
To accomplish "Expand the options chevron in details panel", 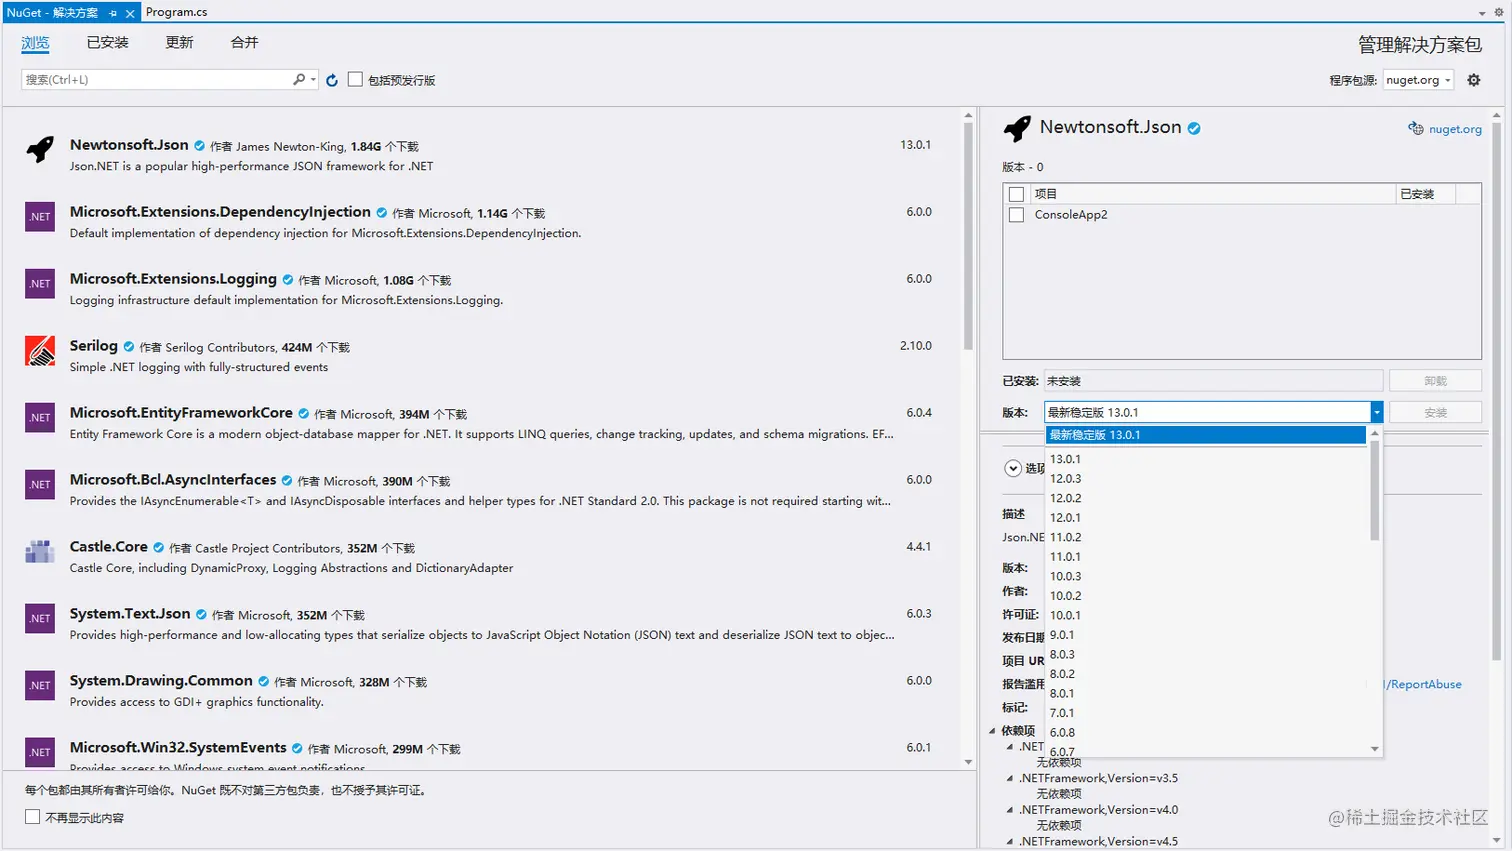I will click(x=1013, y=468).
